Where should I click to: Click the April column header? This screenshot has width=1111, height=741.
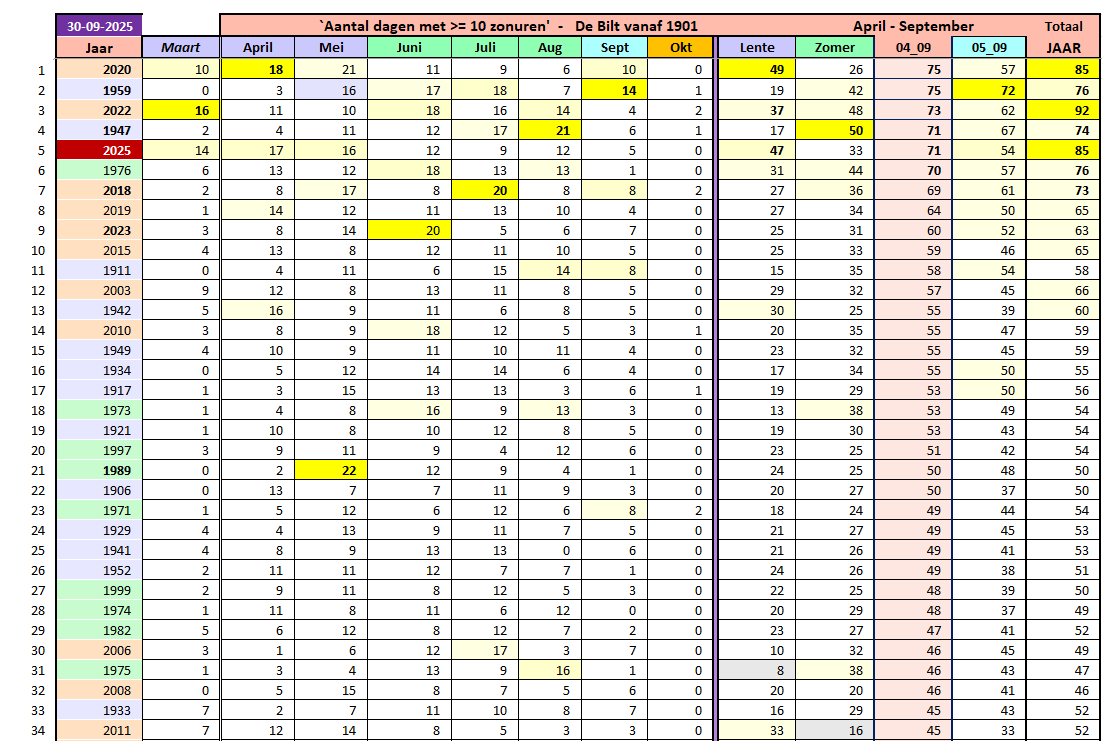257,47
